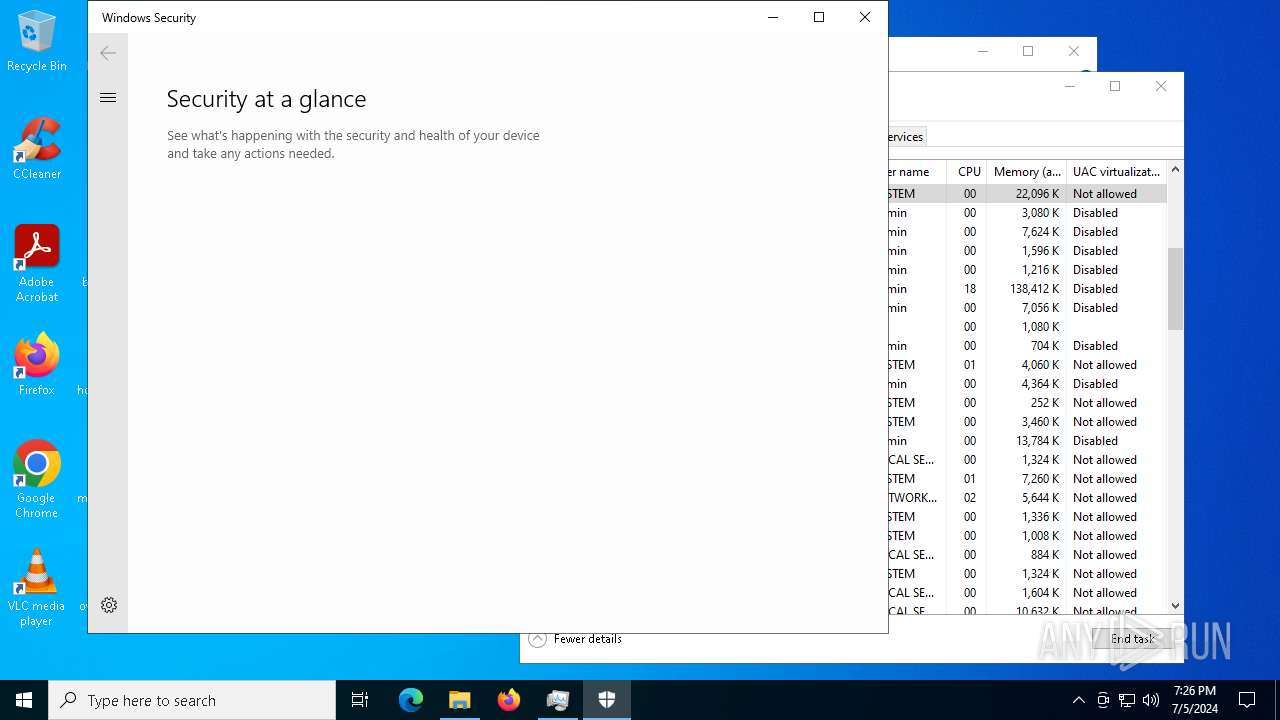Maximize the Task Manager window
Screen dimensions: 1280x720
tap(1115, 86)
